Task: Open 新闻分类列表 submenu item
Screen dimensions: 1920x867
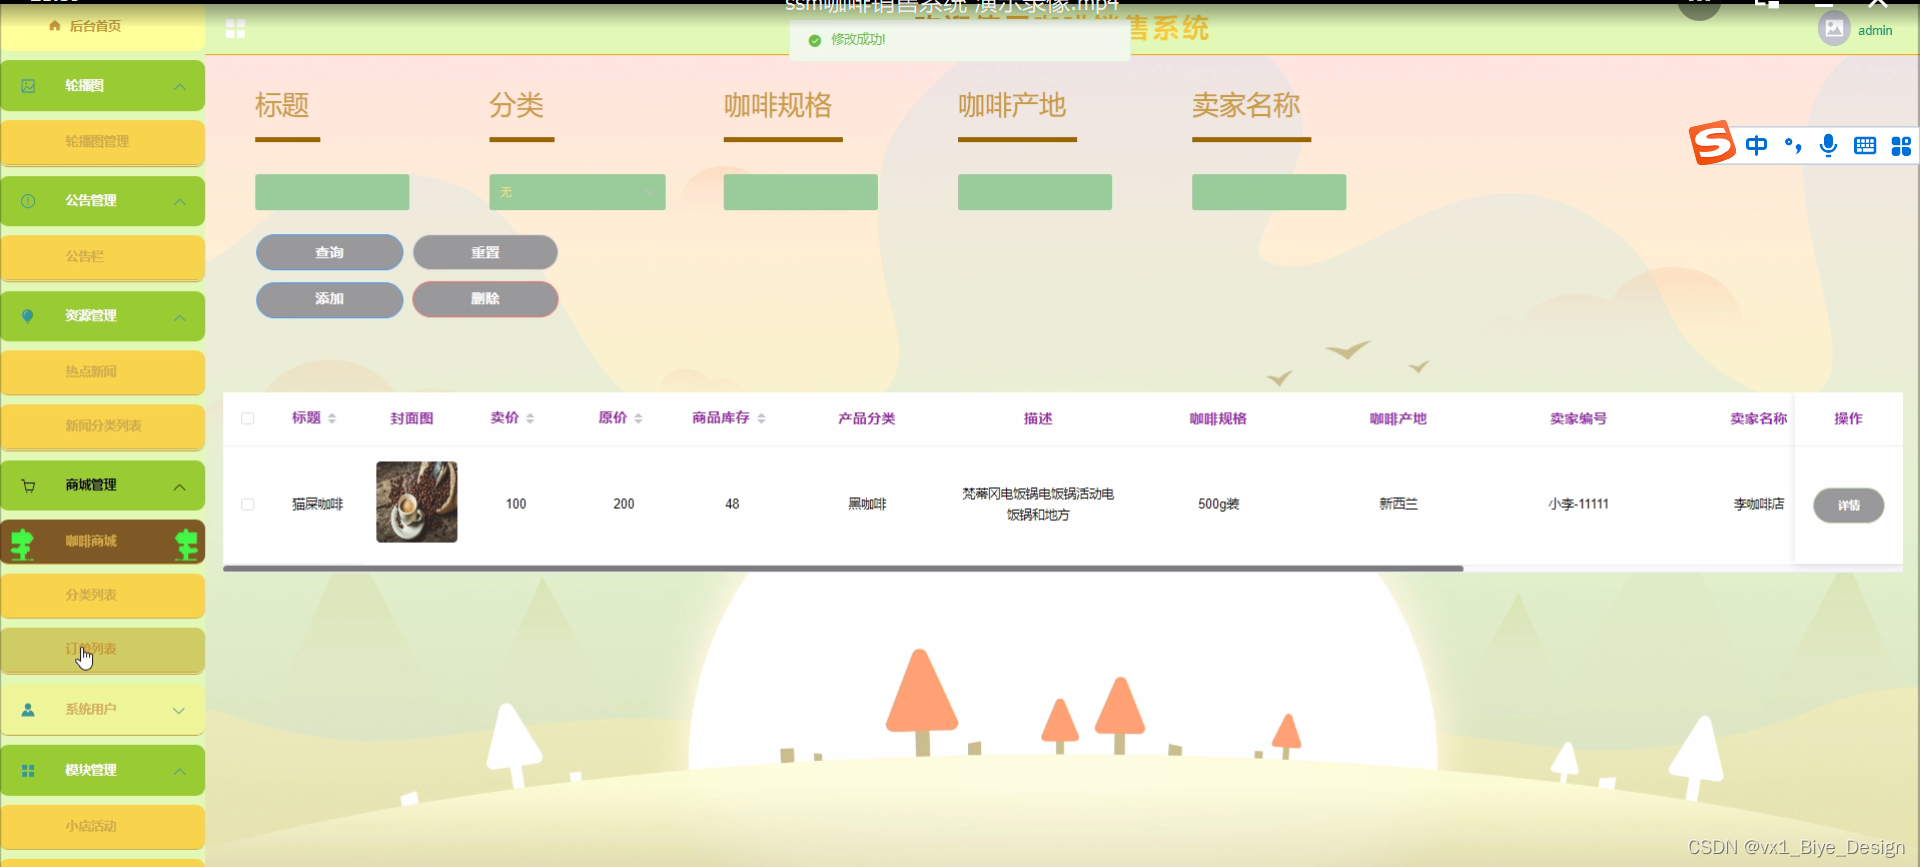Action: pyautogui.click(x=102, y=426)
